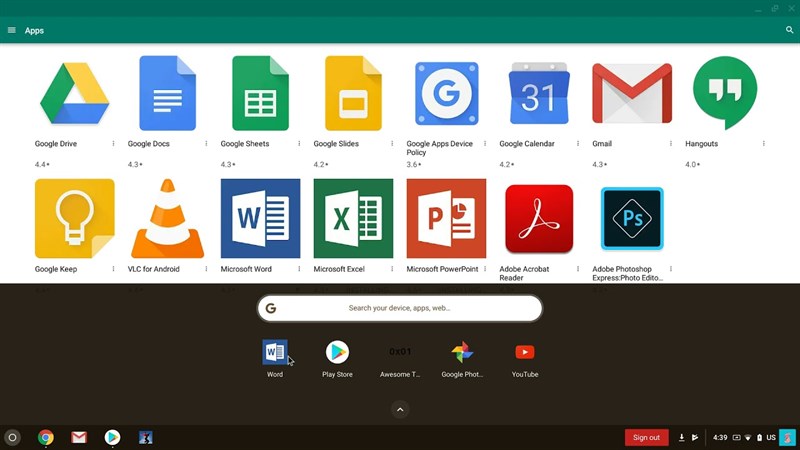
Task: Open Google Apps Device Policy icon
Action: point(446,93)
